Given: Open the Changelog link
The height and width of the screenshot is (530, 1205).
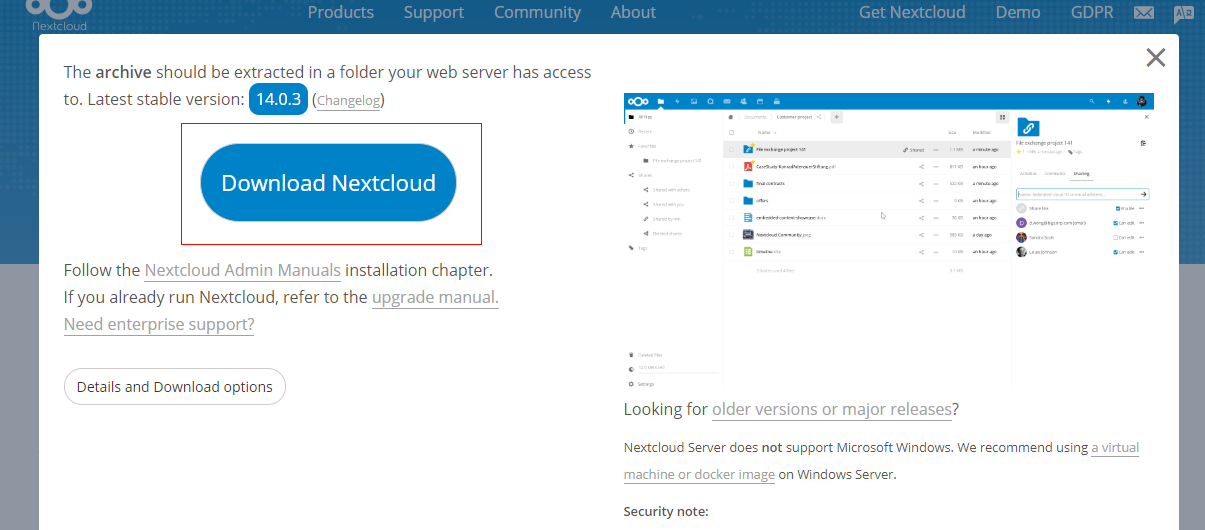Looking at the screenshot, I should 348,101.
